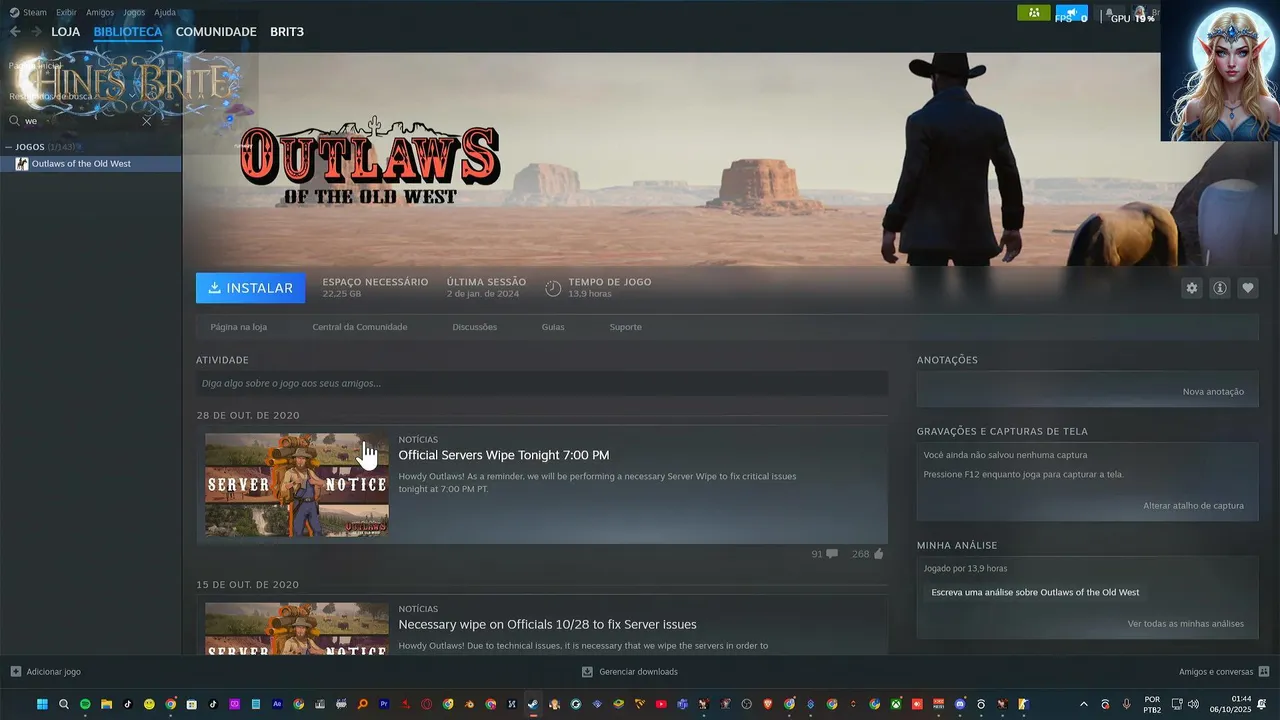
Task: Open After Effects from the taskbar
Action: click(277, 704)
